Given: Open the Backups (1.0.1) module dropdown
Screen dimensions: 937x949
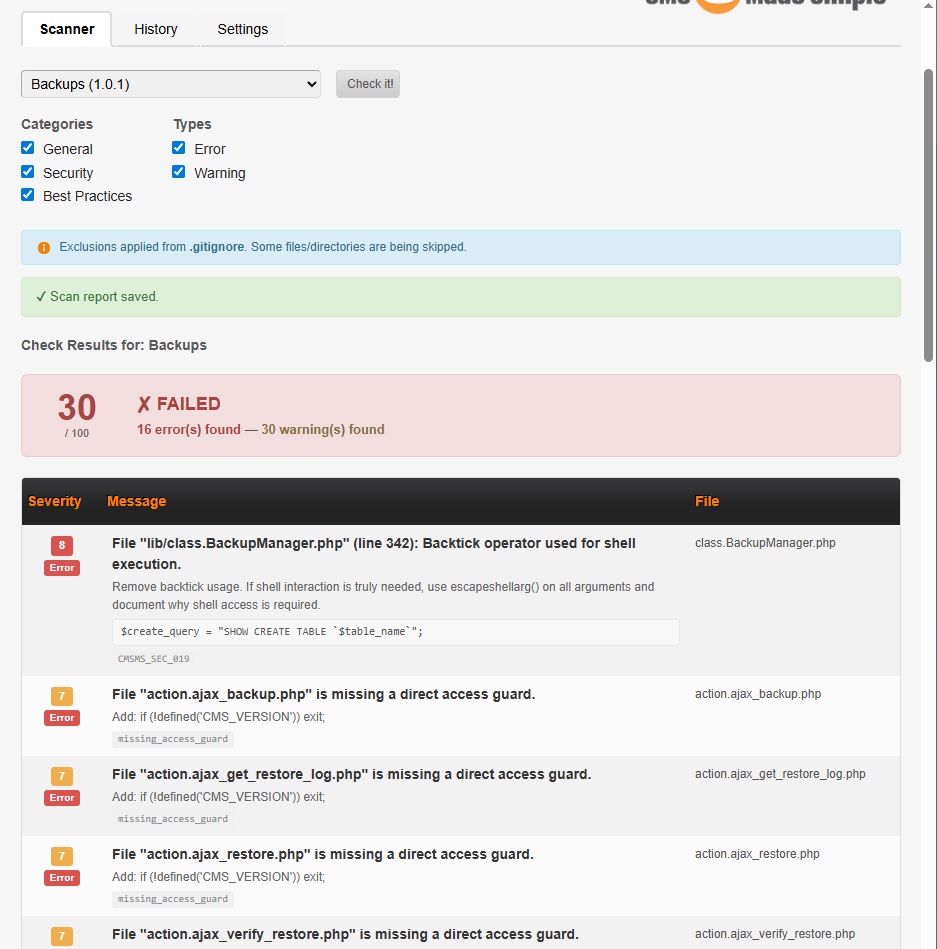Looking at the screenshot, I should (x=171, y=84).
